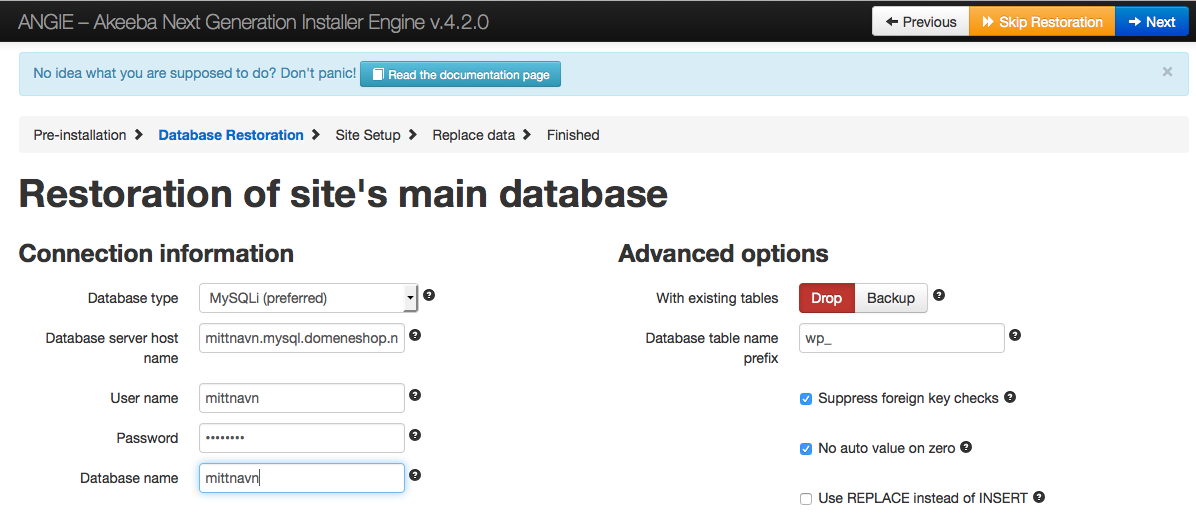Click the help icon beside Suppress foreign key checks
Viewport: 1196px width, 531px height.
(x=1010, y=397)
